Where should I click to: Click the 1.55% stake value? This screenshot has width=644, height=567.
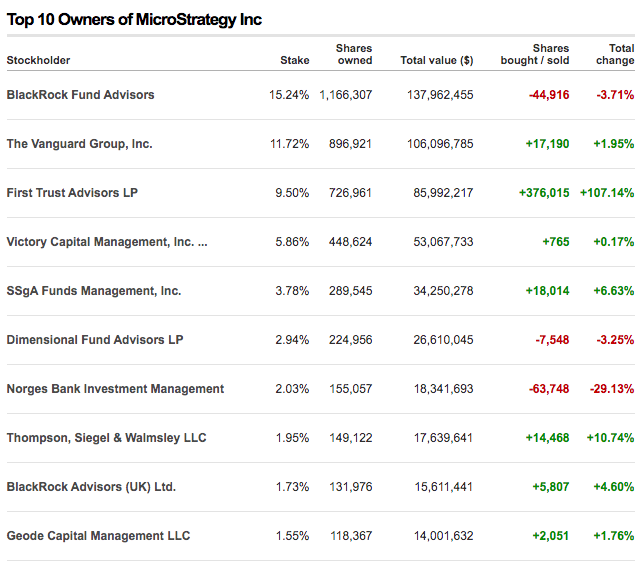[292, 536]
